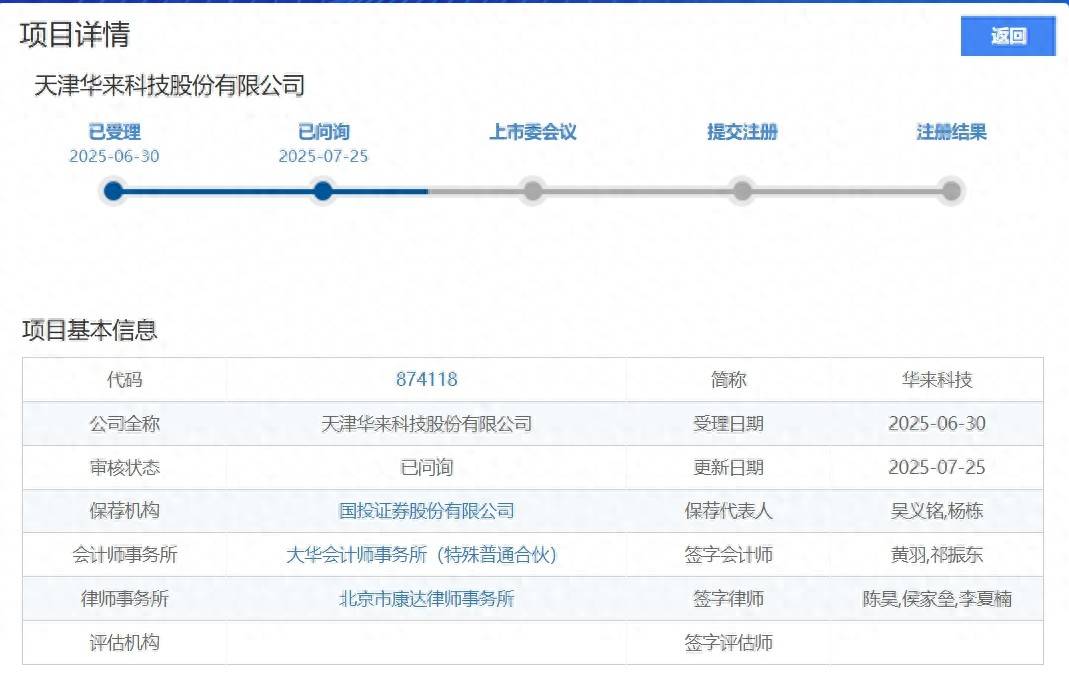Select the 已问询 progress step dot
Screen dimensions: 1069x696
click(323, 191)
